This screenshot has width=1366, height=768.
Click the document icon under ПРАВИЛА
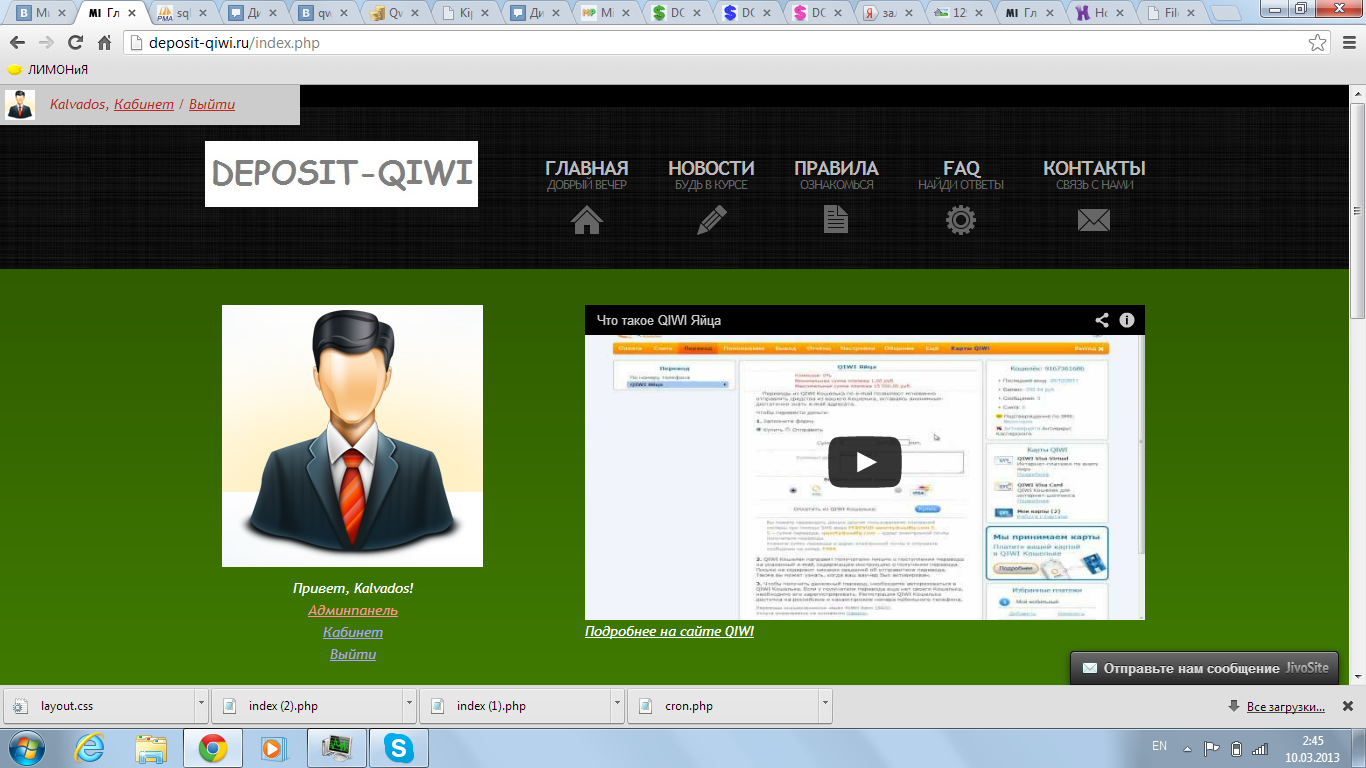tap(836, 219)
